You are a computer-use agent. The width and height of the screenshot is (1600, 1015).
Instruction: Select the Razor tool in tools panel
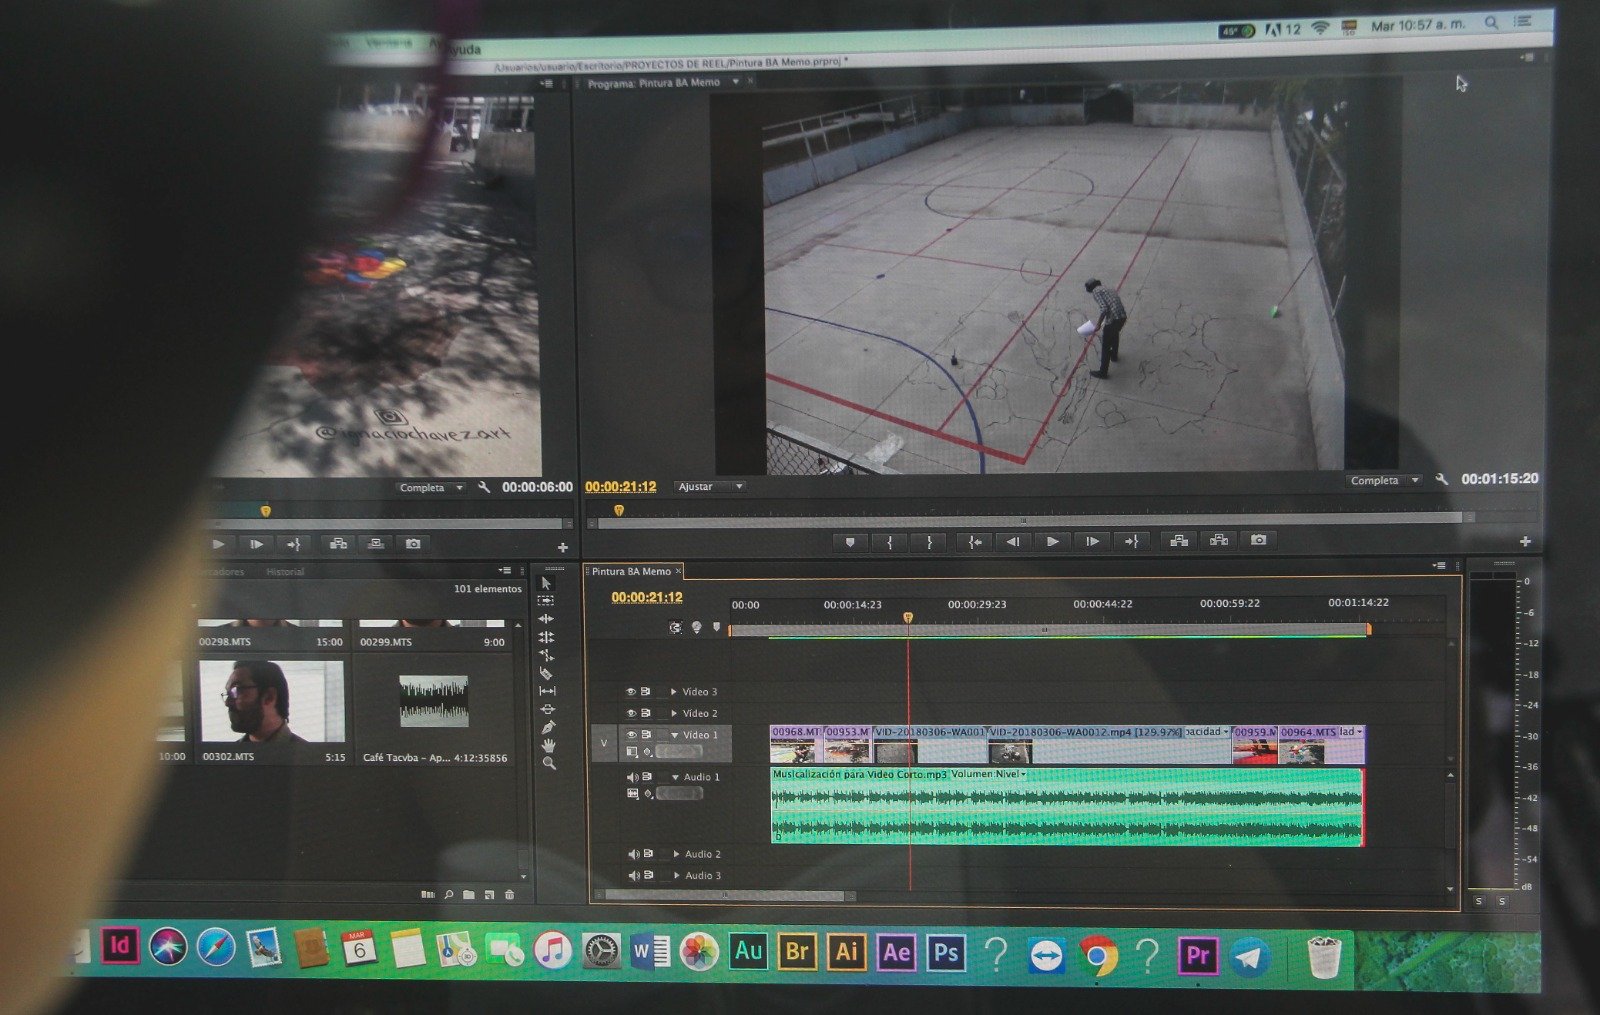coord(546,673)
